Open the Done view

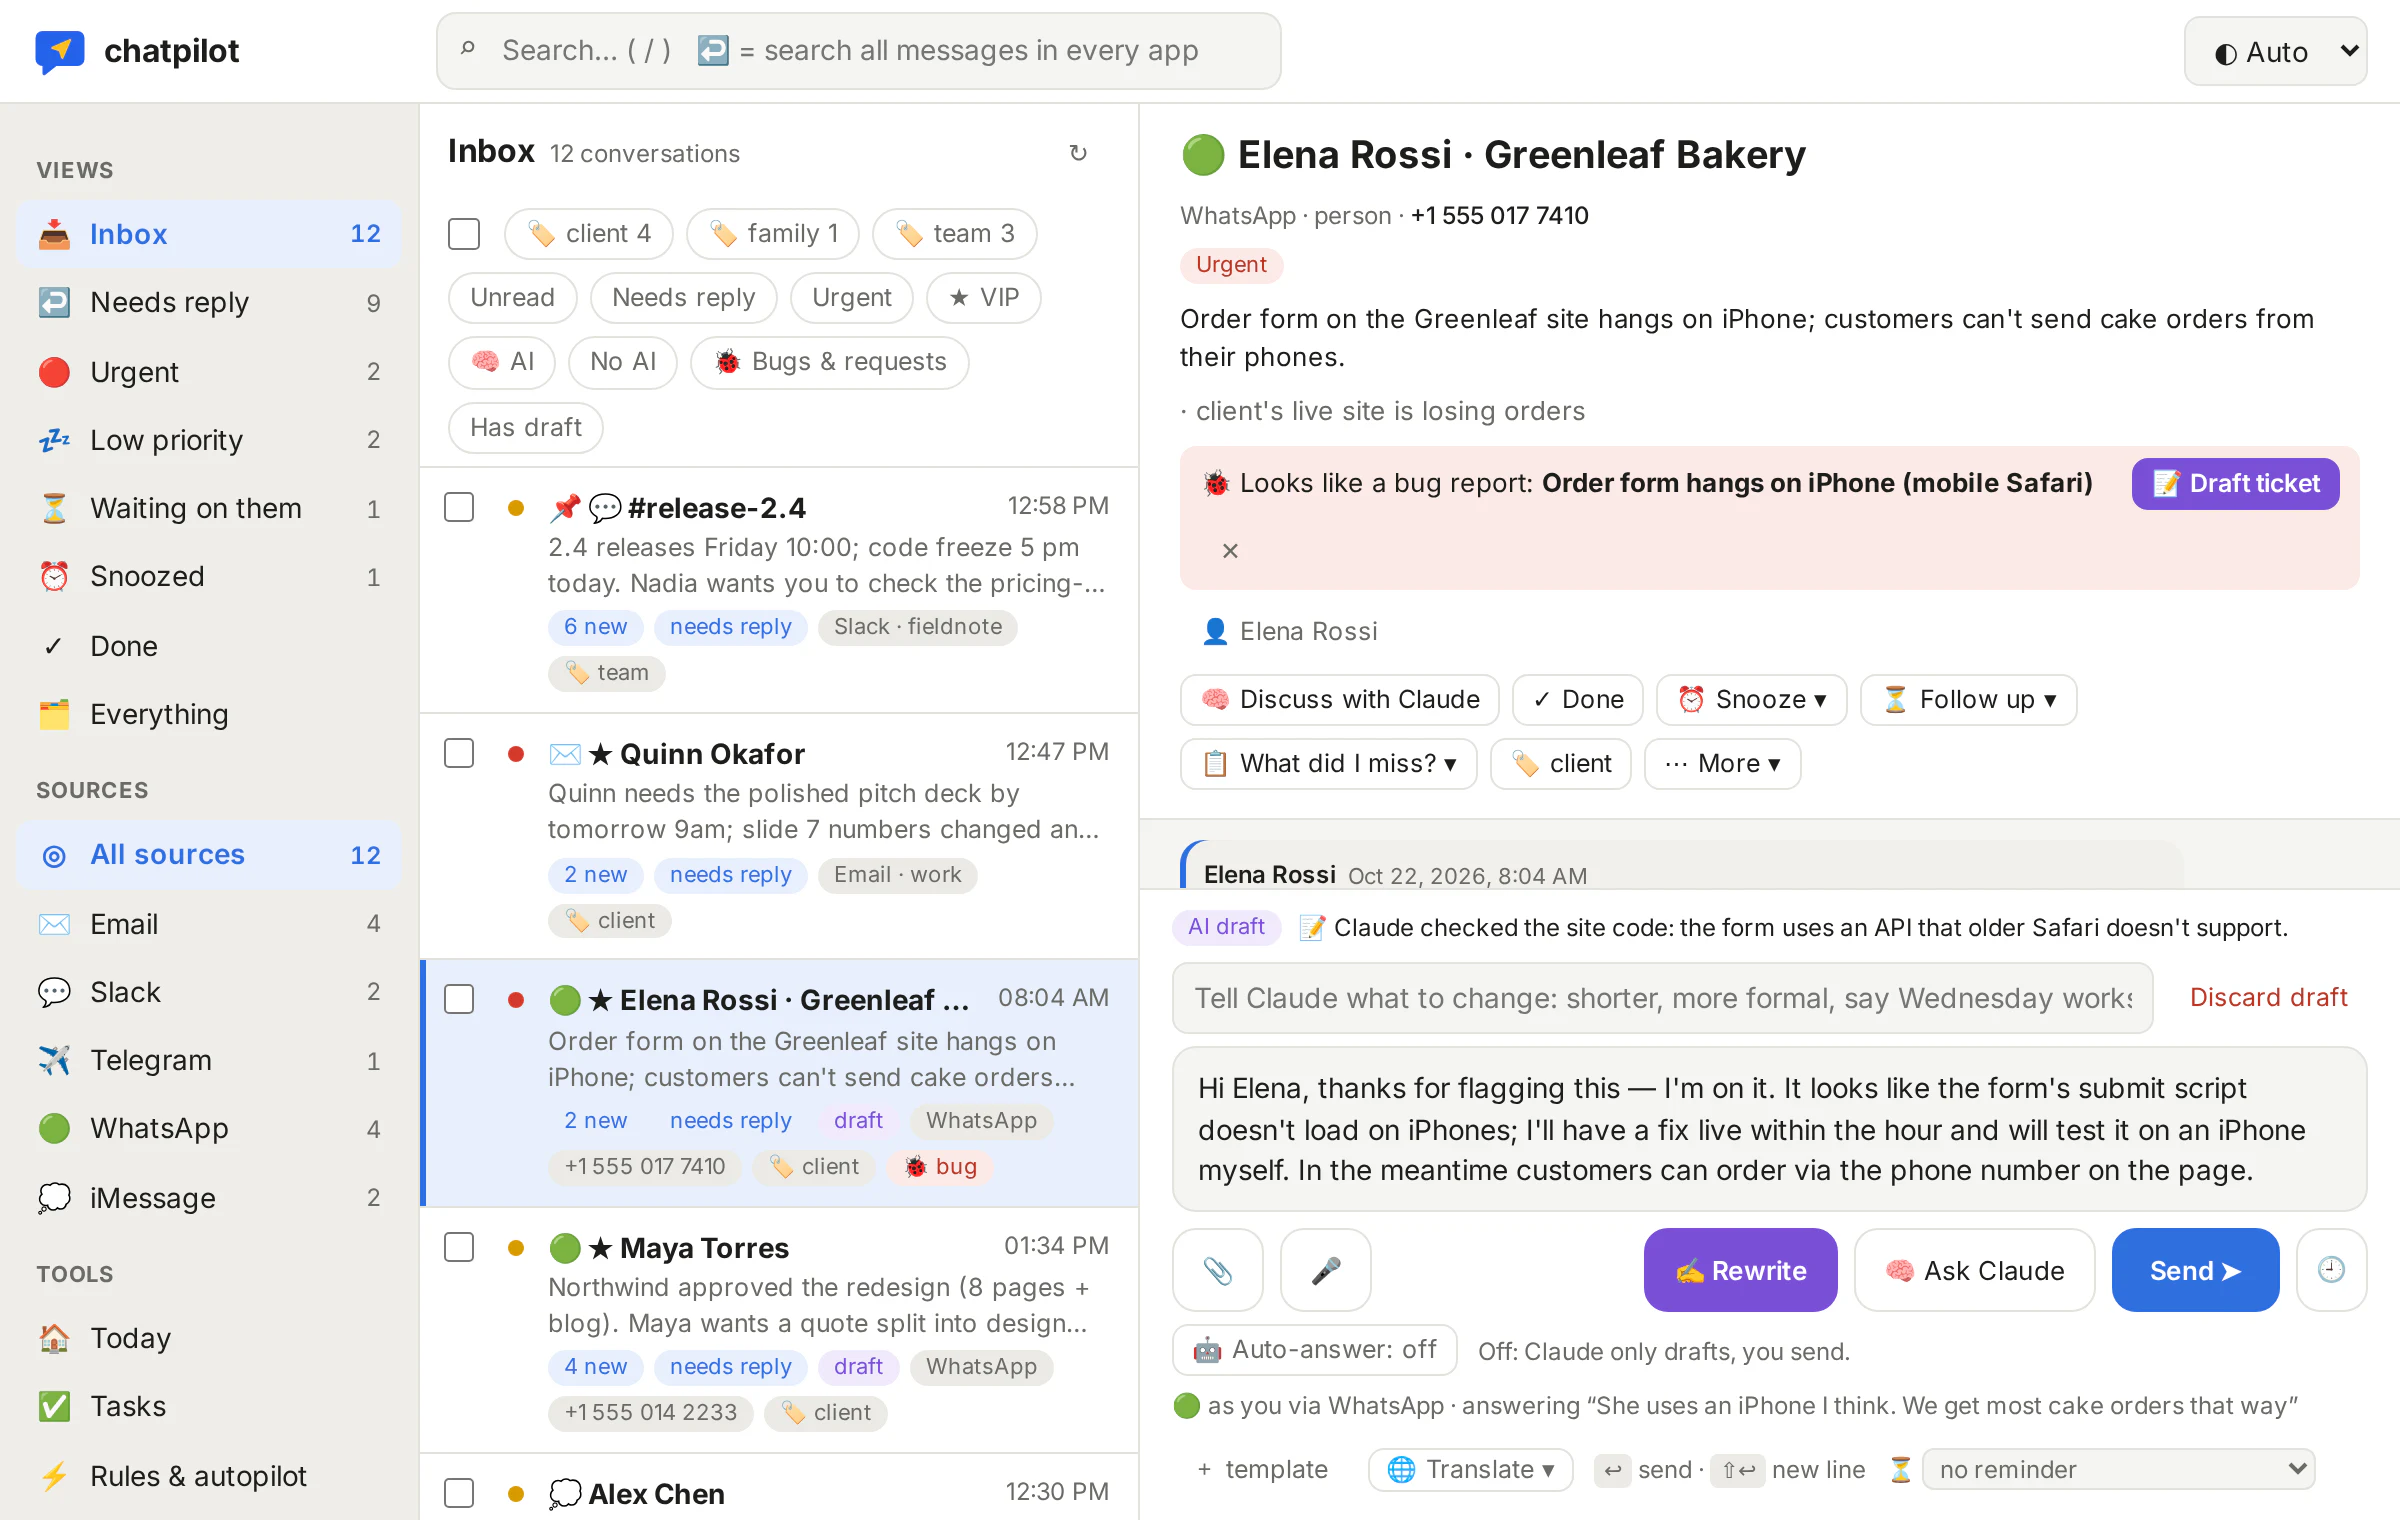pos(208,646)
